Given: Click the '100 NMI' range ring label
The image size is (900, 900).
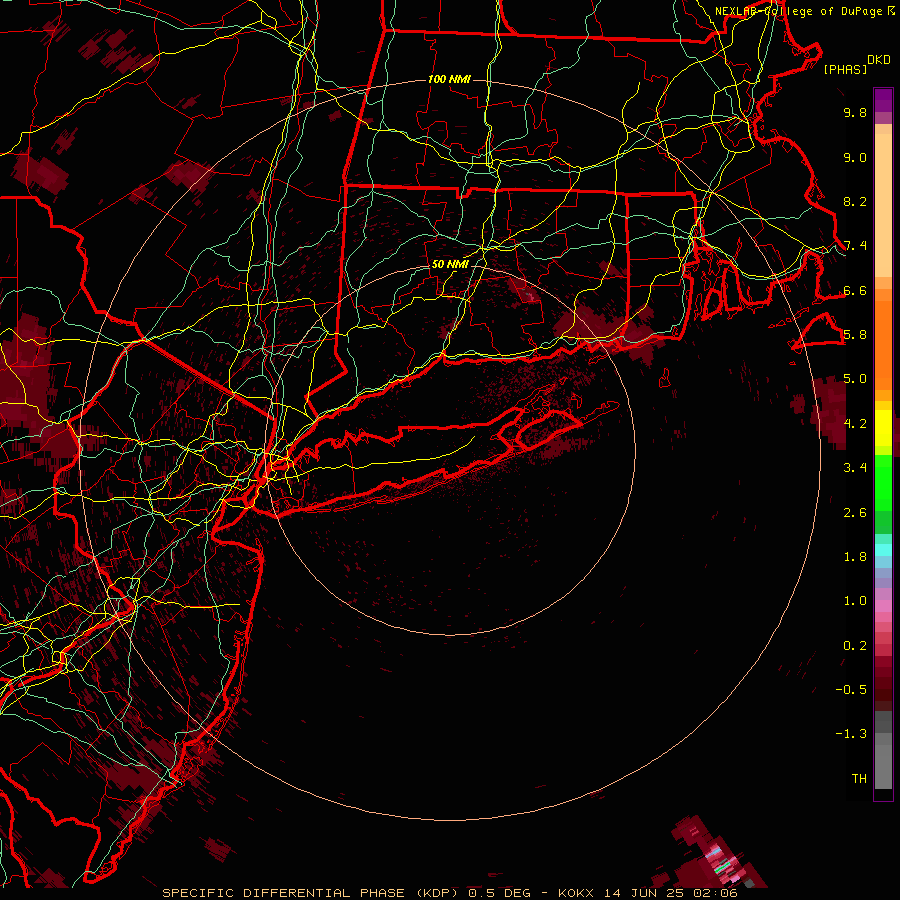Looking at the screenshot, I should (x=449, y=79).
